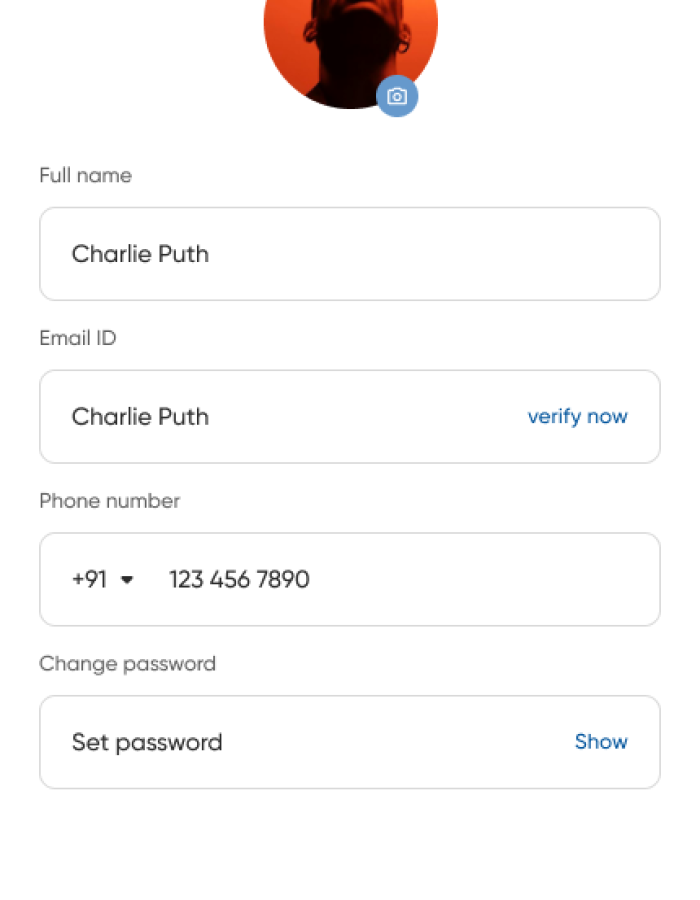700x900 pixels.
Task: Expand the +91 country code selector
Action: click(105, 579)
